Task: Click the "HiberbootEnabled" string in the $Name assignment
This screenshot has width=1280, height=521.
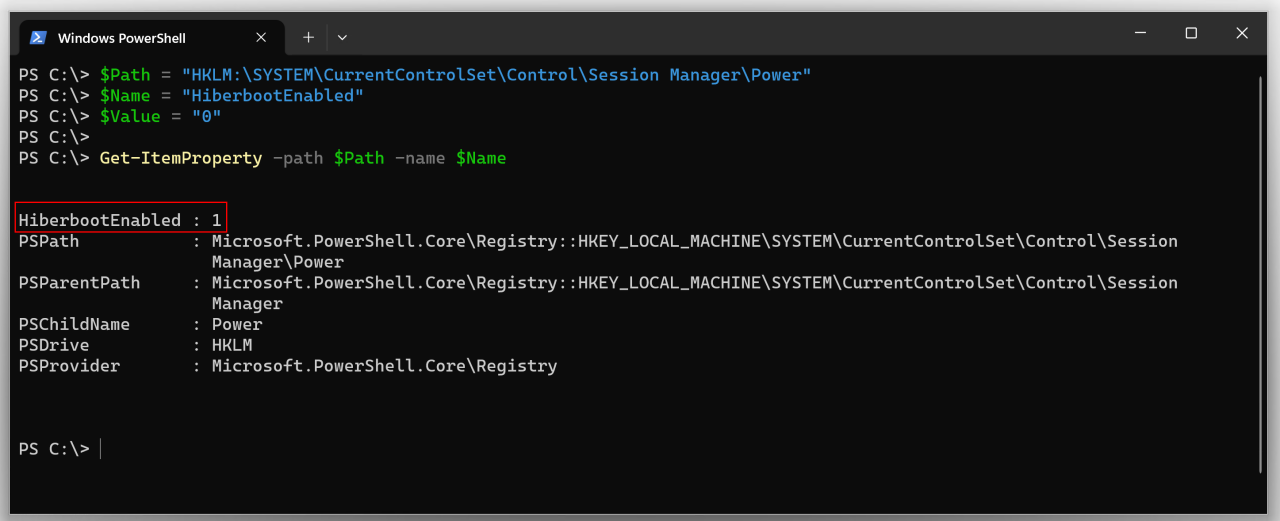Action: [272, 96]
